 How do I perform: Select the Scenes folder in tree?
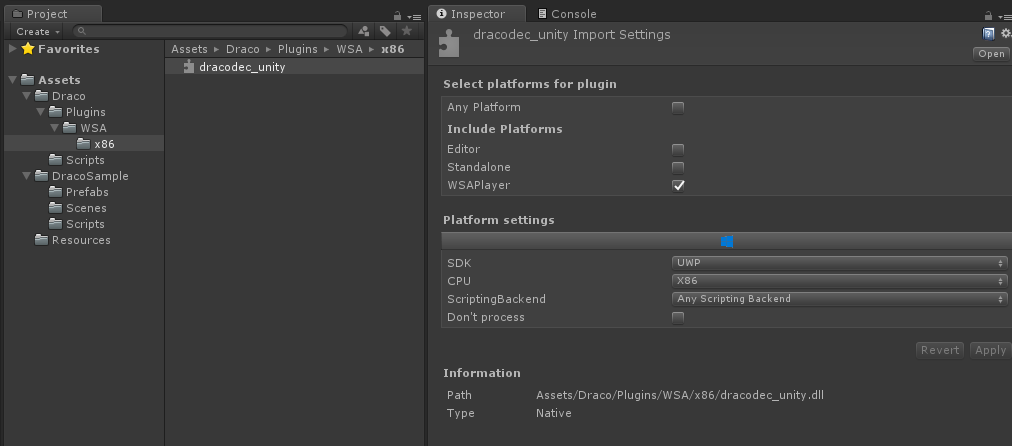86,208
